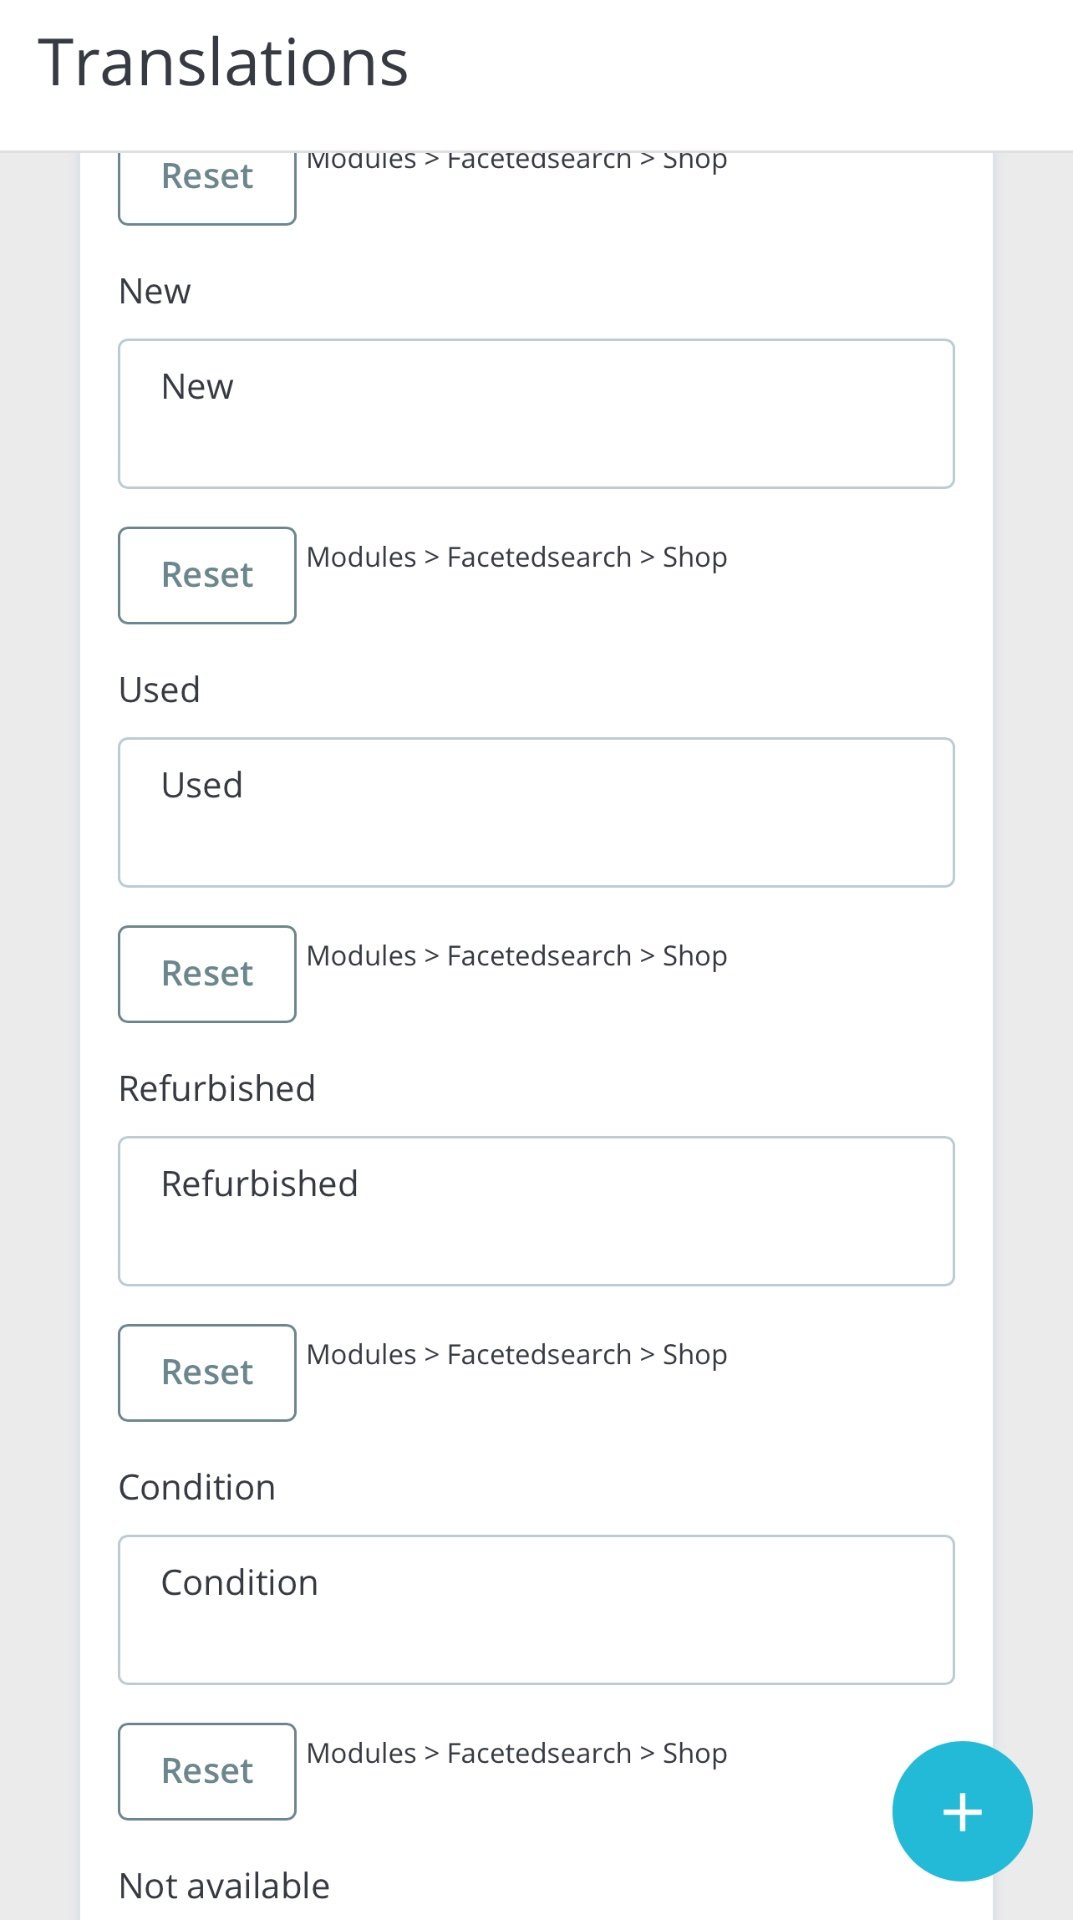The width and height of the screenshot is (1073, 1920).
Task: Click the Refurbished field label
Action: [217, 1088]
